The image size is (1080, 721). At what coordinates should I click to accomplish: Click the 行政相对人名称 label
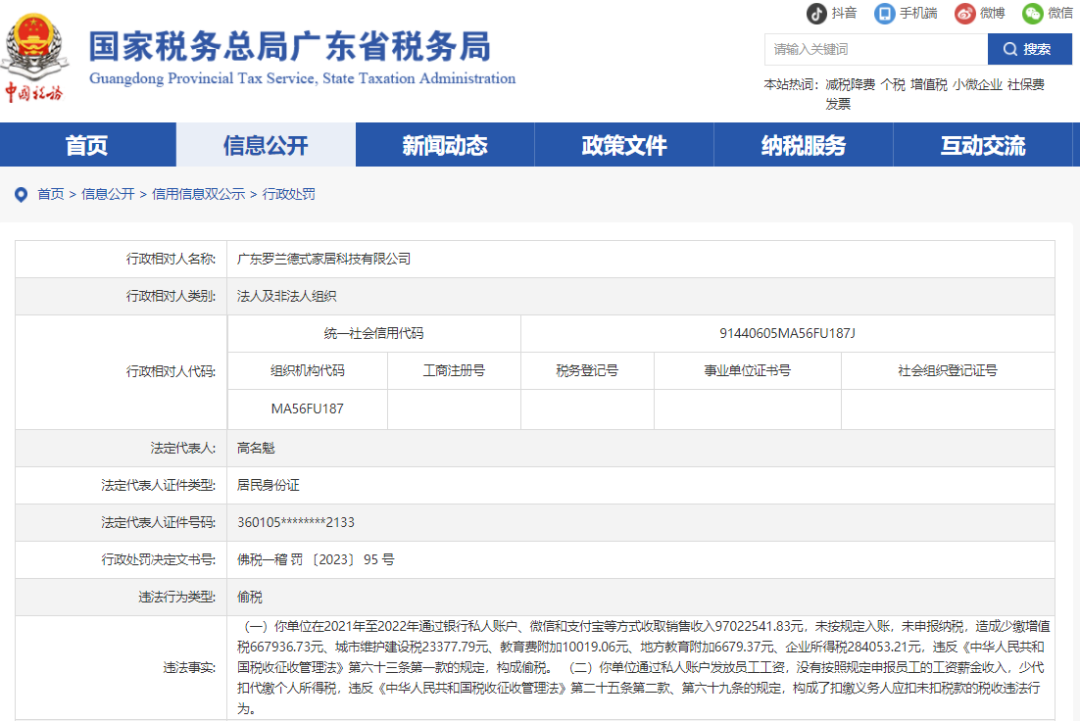pyautogui.click(x=171, y=259)
